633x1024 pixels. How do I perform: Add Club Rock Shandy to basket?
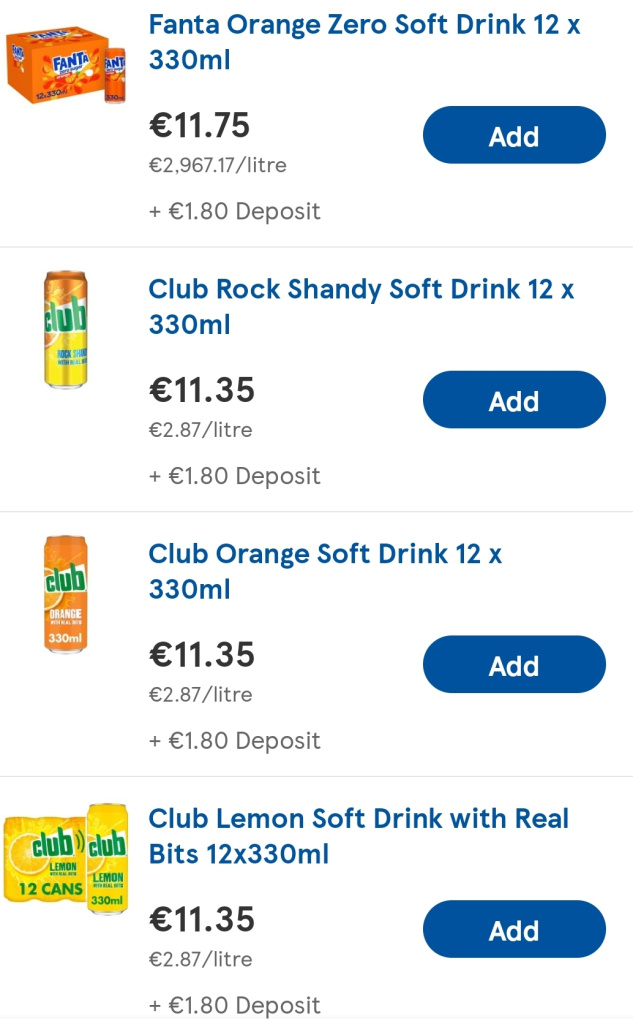(x=514, y=399)
